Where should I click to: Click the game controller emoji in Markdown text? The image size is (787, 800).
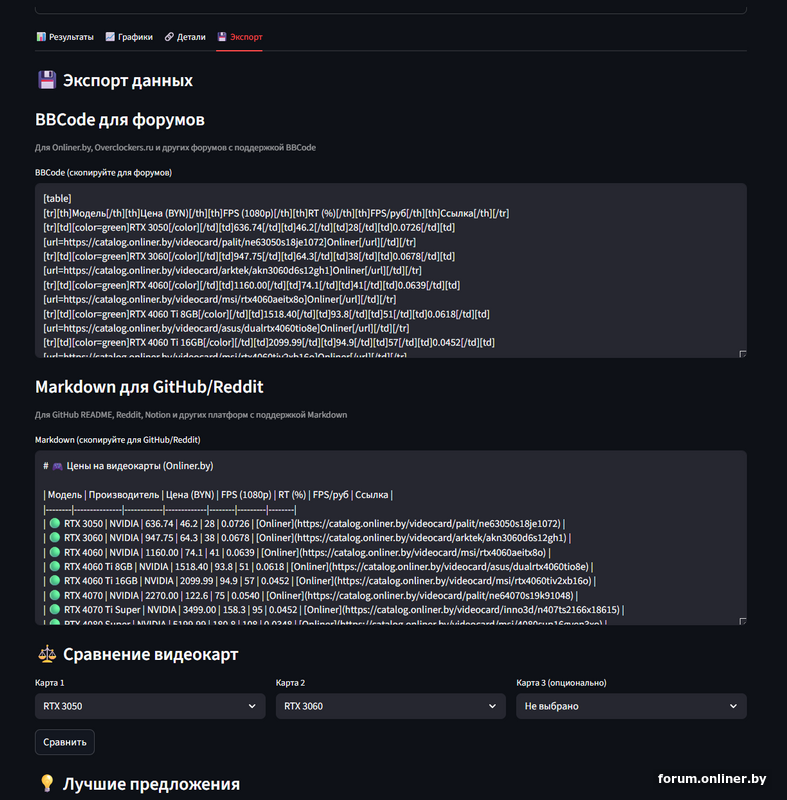point(58,466)
